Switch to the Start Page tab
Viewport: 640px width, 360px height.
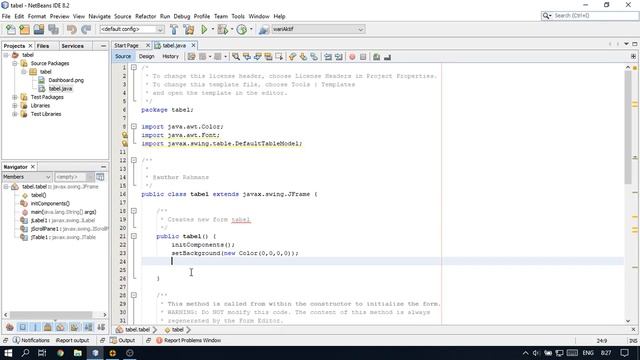(x=126, y=45)
